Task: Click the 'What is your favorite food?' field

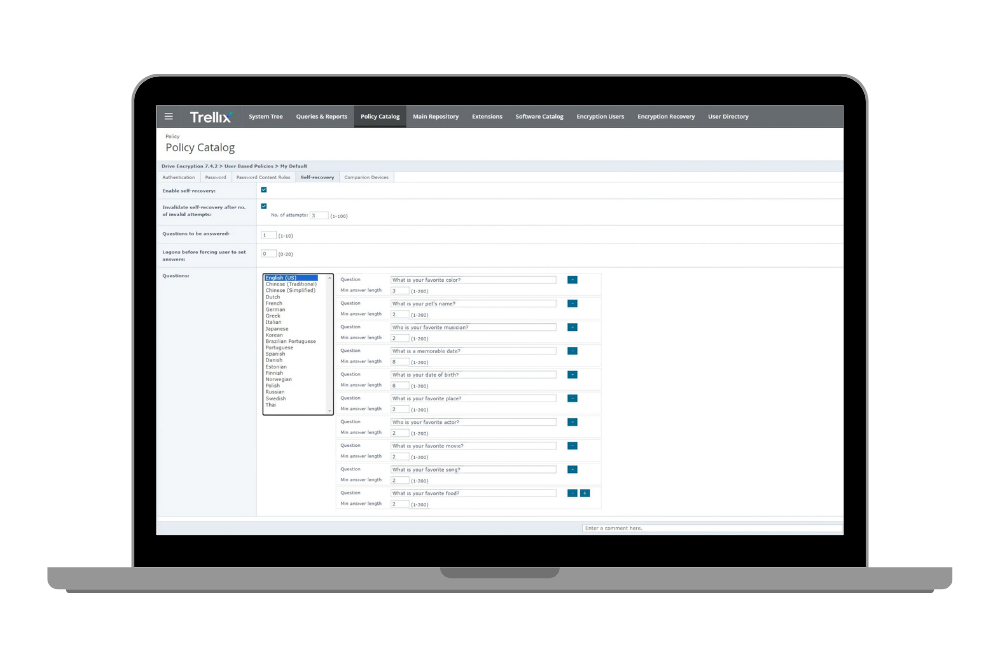Action: [x=473, y=493]
